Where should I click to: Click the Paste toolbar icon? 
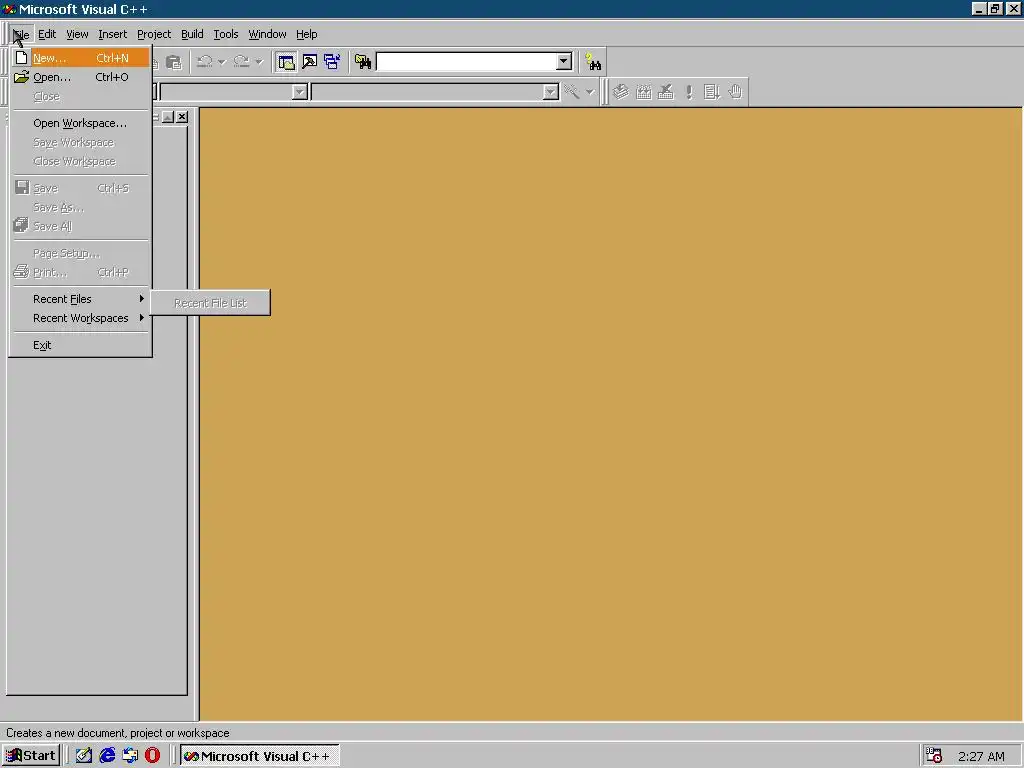(x=173, y=62)
